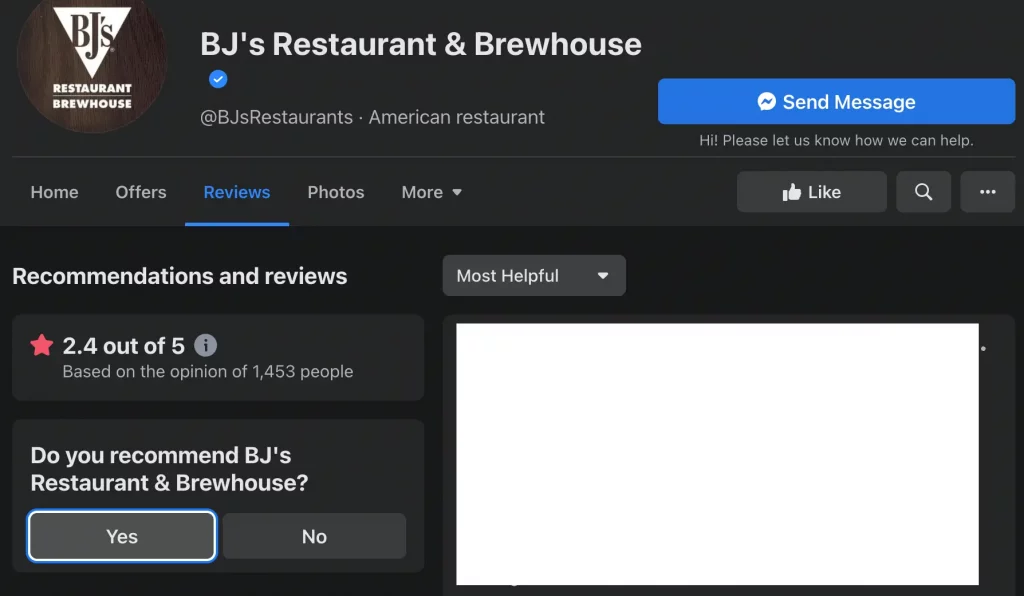1024x596 pixels.
Task: Click the rating info icon
Action: click(x=206, y=345)
